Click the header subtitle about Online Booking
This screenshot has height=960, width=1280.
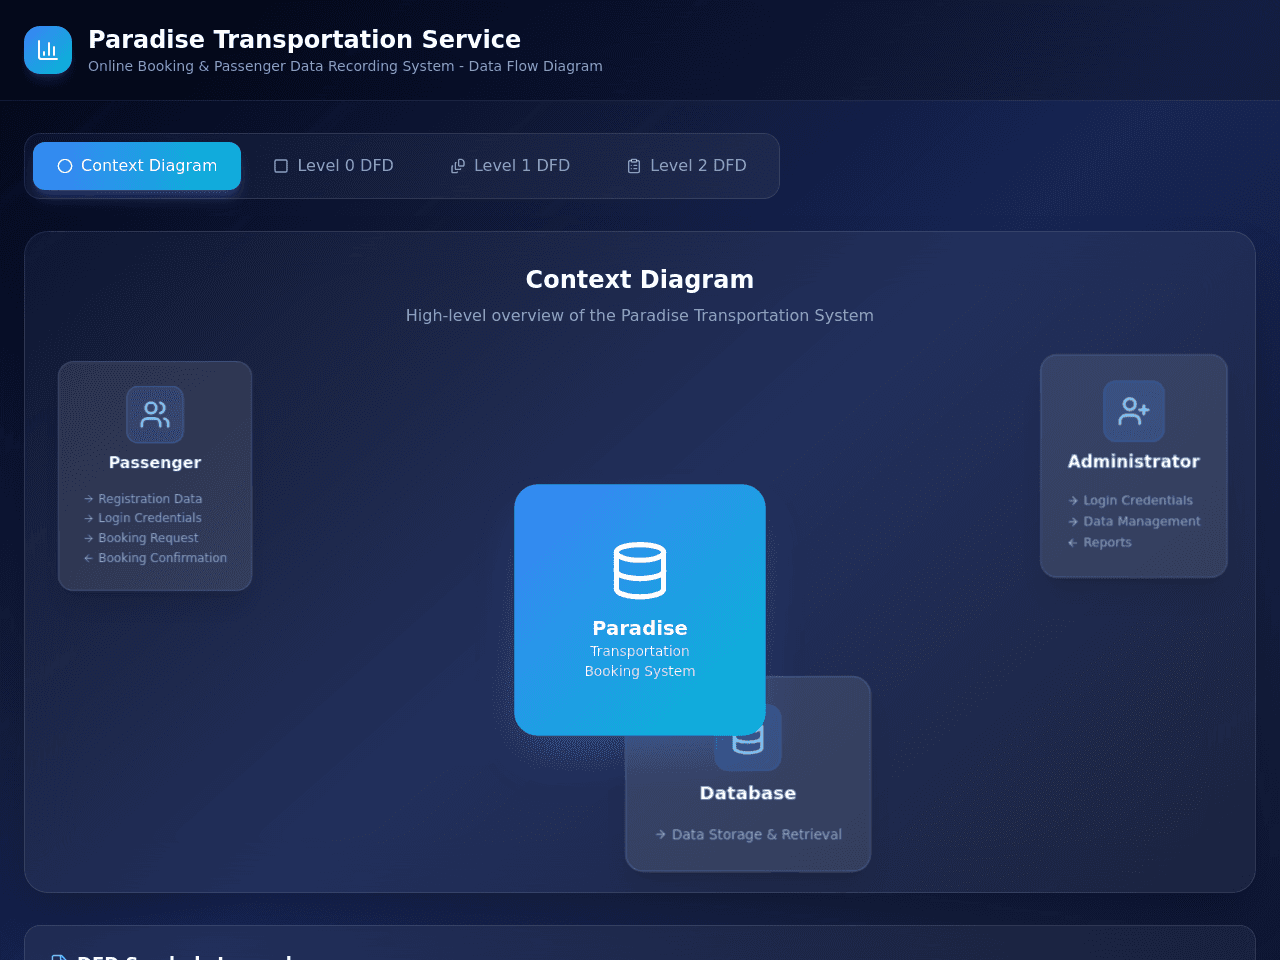(345, 66)
